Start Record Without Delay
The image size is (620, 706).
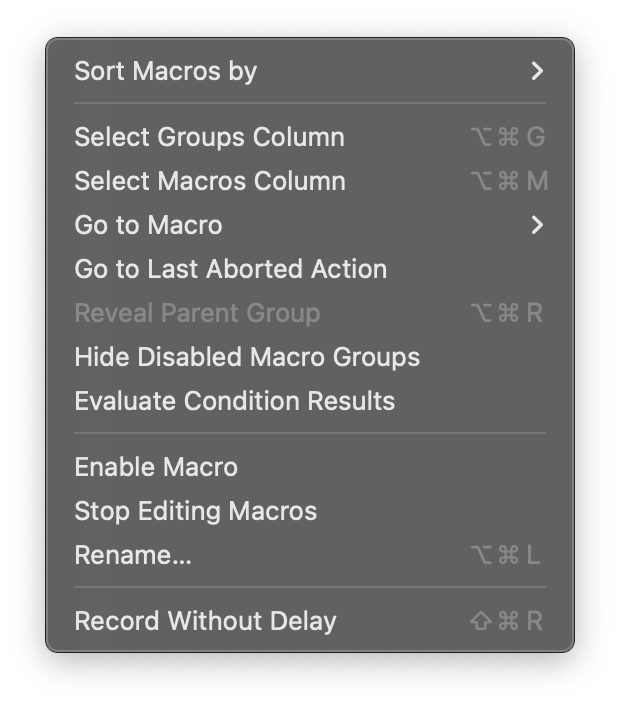point(205,621)
